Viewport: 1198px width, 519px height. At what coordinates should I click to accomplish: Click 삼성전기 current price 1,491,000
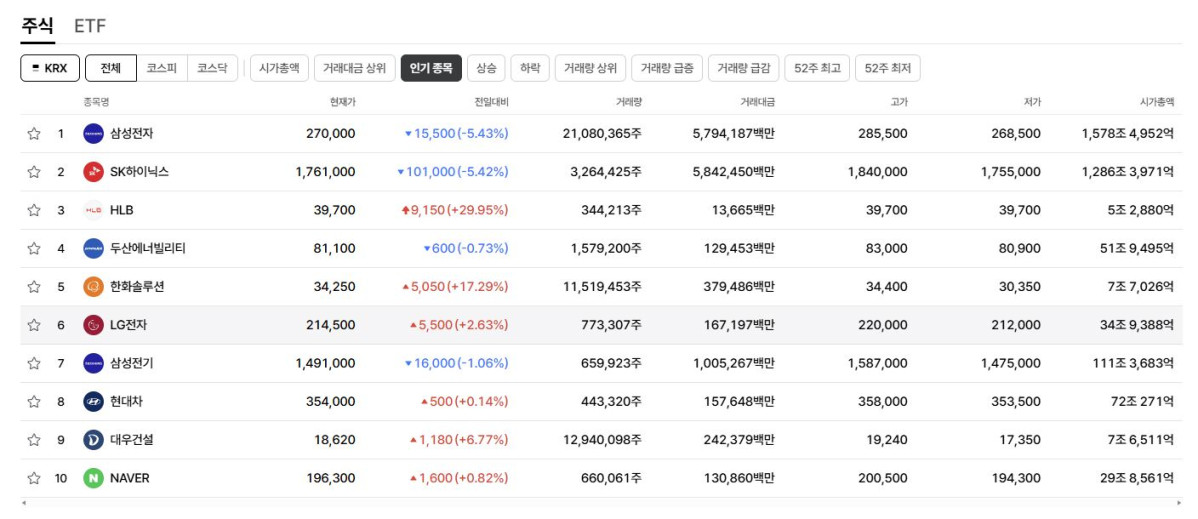tap(325, 363)
